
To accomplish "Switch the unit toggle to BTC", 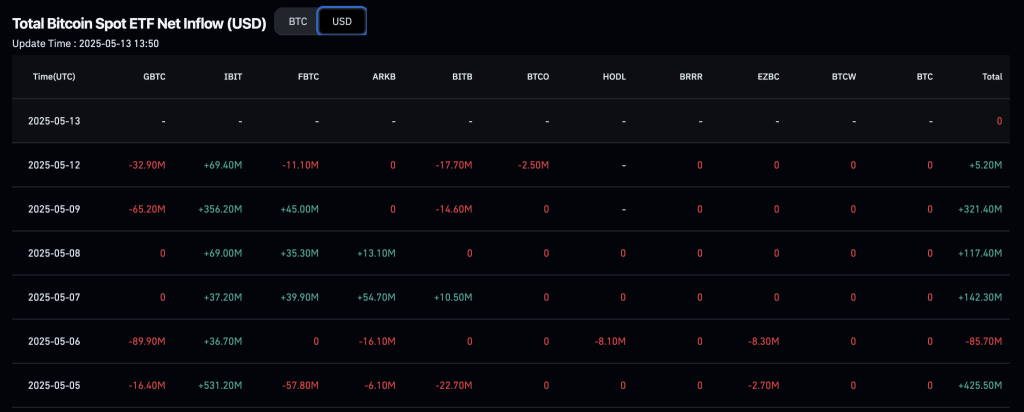I will click(297, 21).
